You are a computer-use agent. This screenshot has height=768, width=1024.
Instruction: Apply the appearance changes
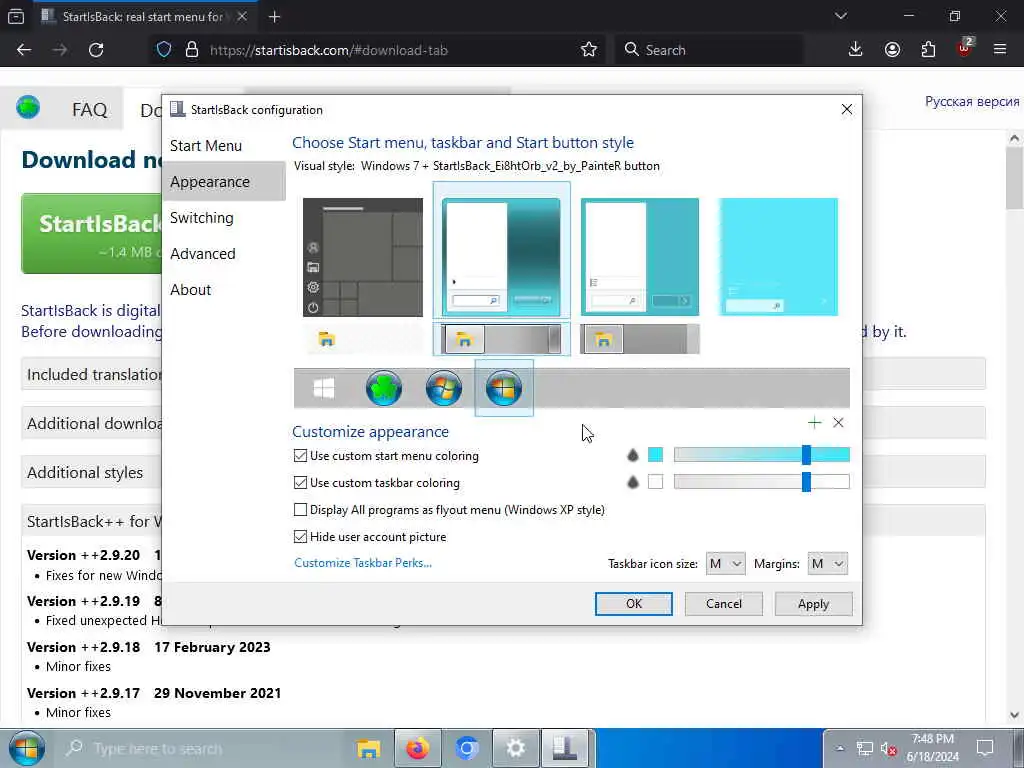tap(813, 603)
